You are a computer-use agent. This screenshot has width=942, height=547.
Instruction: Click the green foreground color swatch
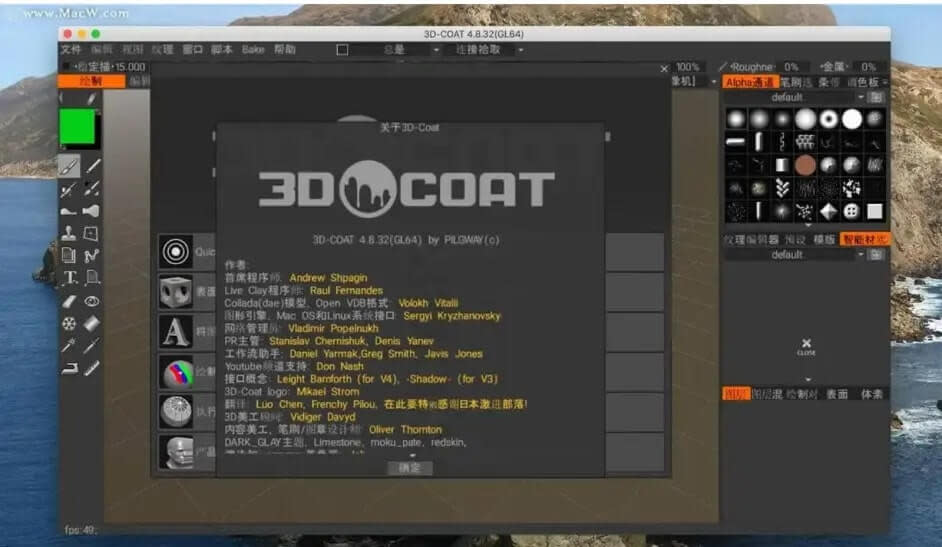[x=77, y=127]
